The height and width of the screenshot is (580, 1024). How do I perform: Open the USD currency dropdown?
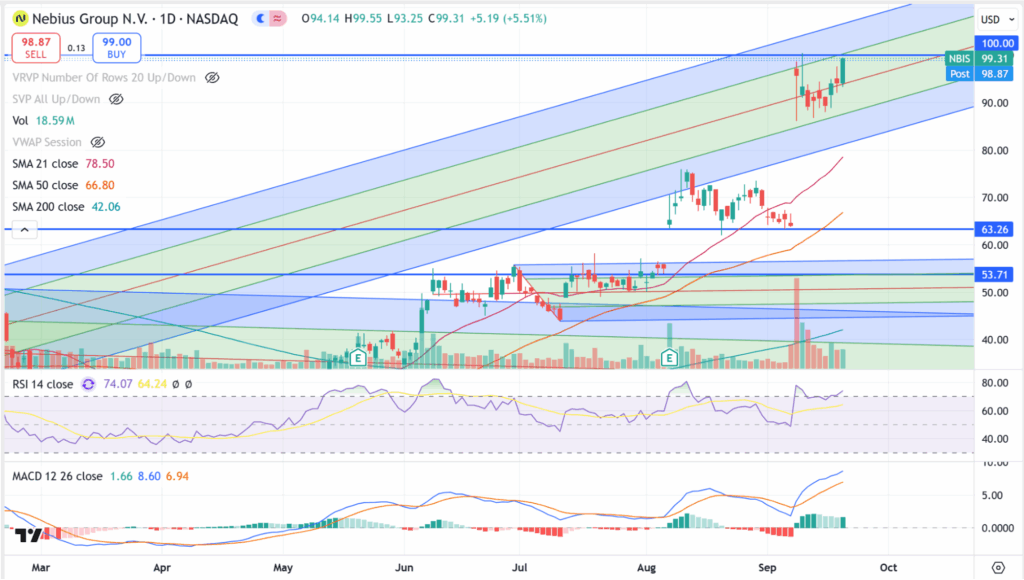point(997,19)
